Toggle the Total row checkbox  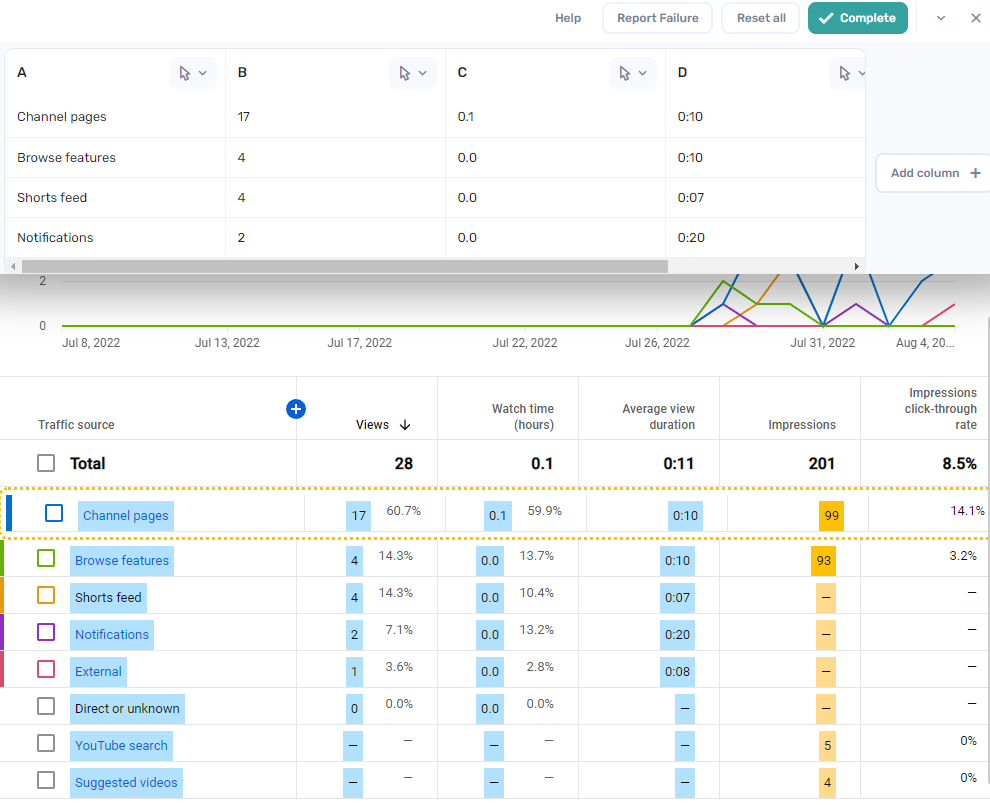(x=46, y=463)
